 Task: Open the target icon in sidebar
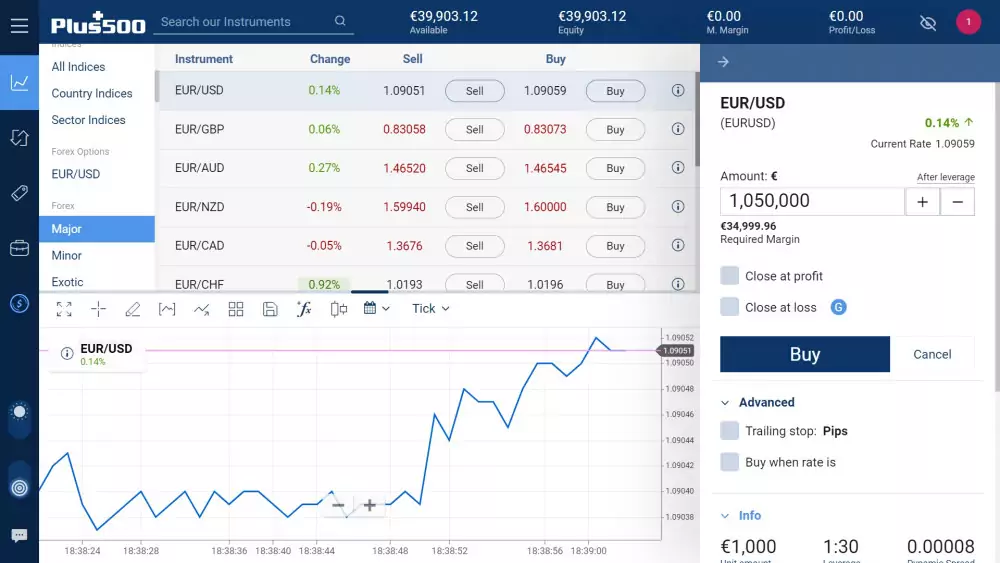pyautogui.click(x=20, y=488)
